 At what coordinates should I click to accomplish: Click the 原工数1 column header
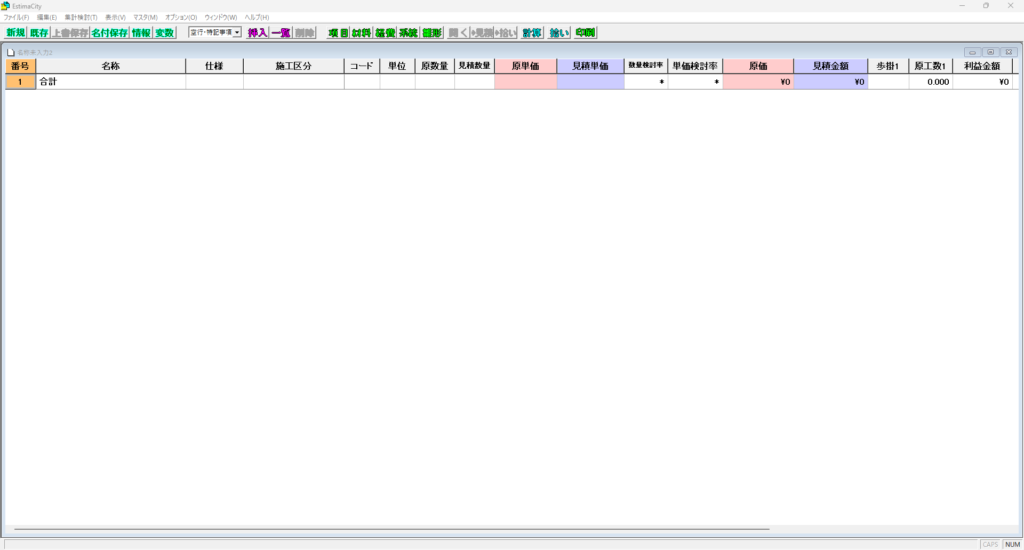pyautogui.click(x=931, y=66)
